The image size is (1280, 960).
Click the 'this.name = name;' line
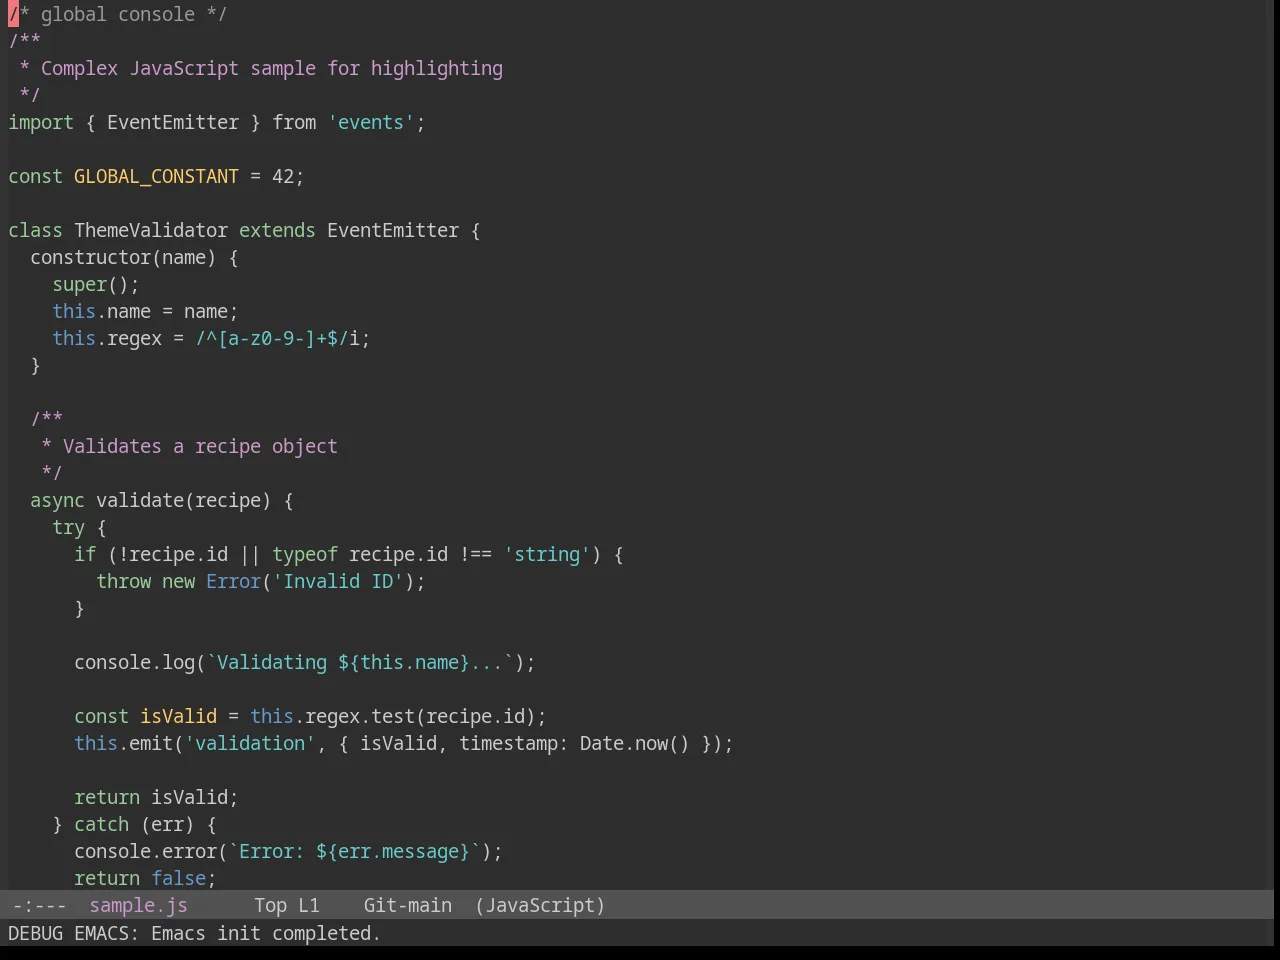click(145, 311)
